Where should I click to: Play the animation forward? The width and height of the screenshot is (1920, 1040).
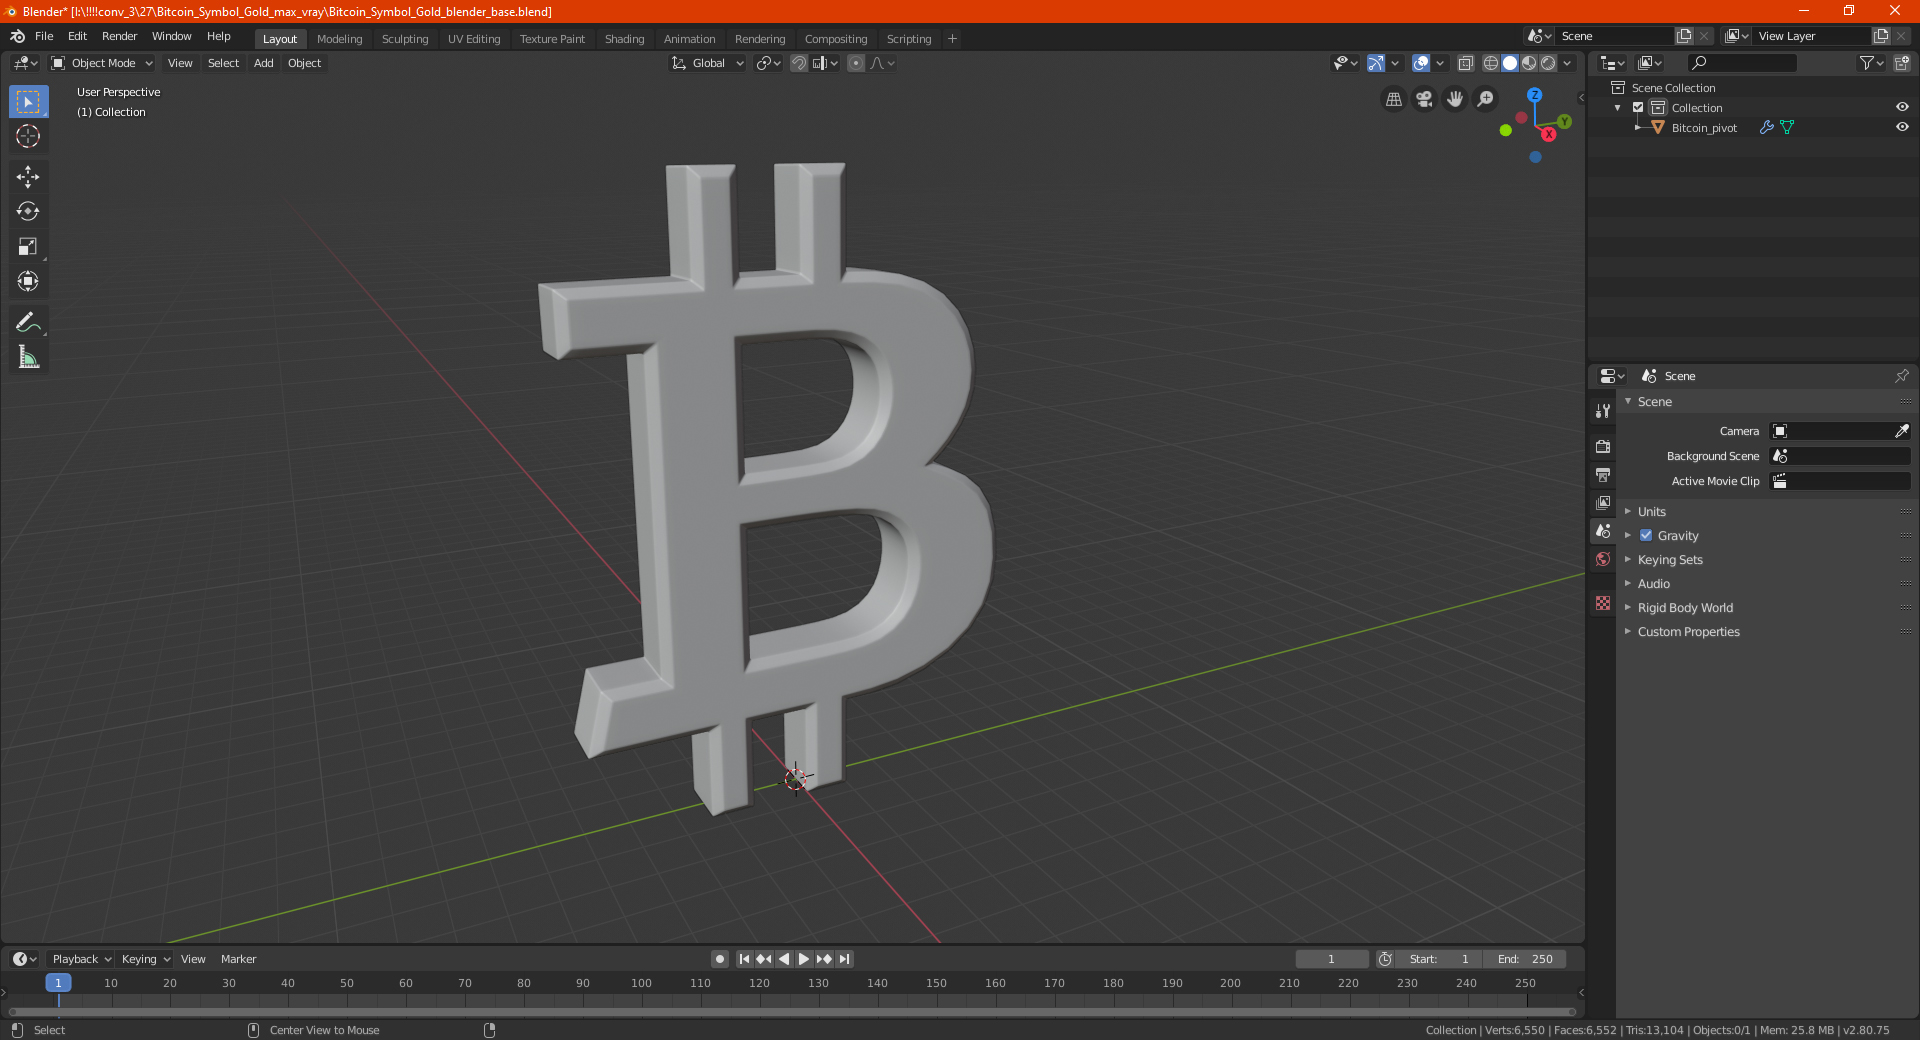804,959
